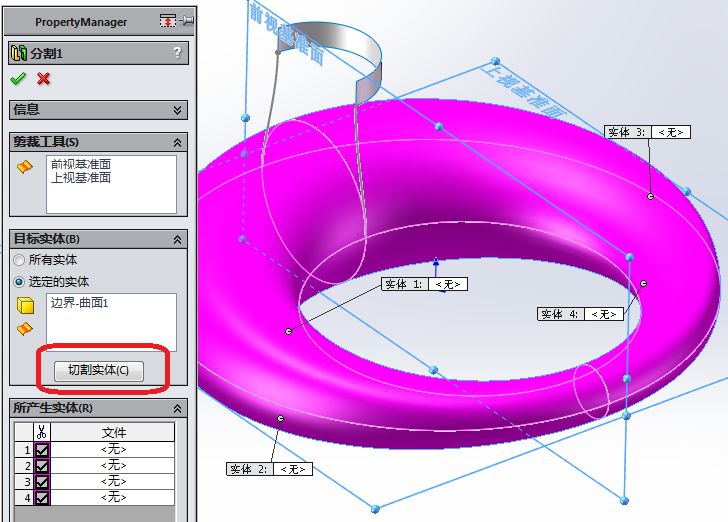Expand the 信息 section
Viewport: 728px width, 522px height.
177,110
